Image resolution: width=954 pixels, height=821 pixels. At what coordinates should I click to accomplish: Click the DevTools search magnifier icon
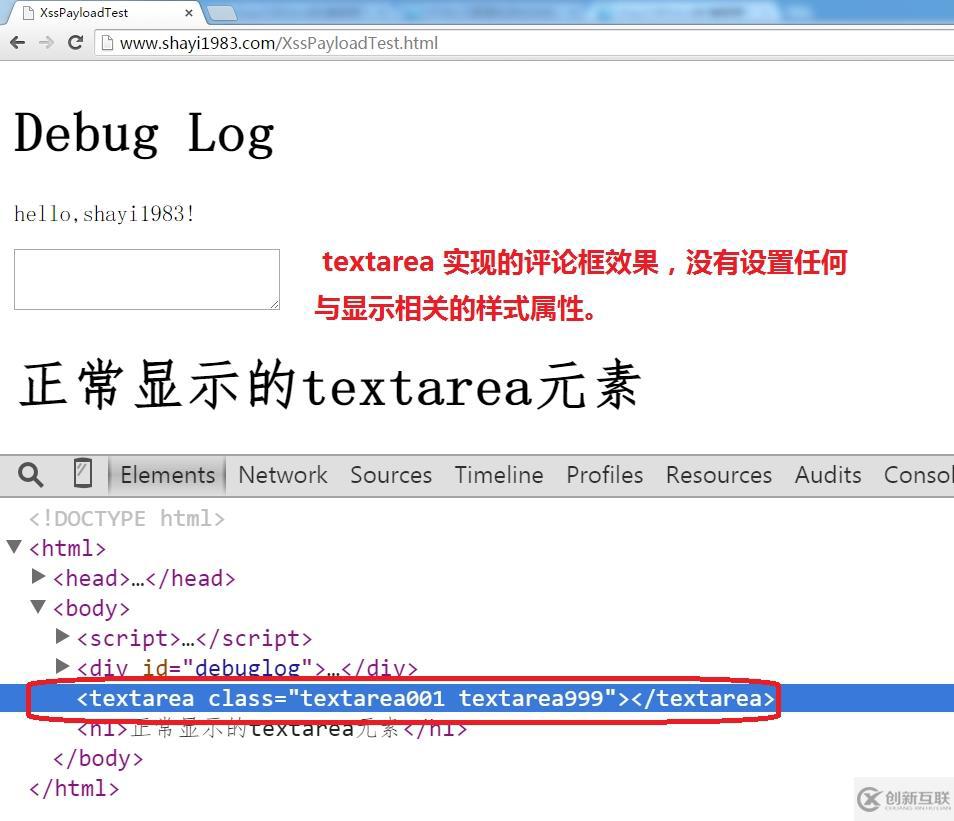[x=30, y=475]
